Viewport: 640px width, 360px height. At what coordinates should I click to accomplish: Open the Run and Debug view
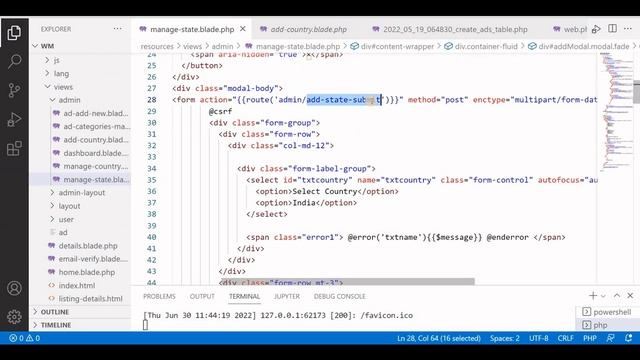14,119
